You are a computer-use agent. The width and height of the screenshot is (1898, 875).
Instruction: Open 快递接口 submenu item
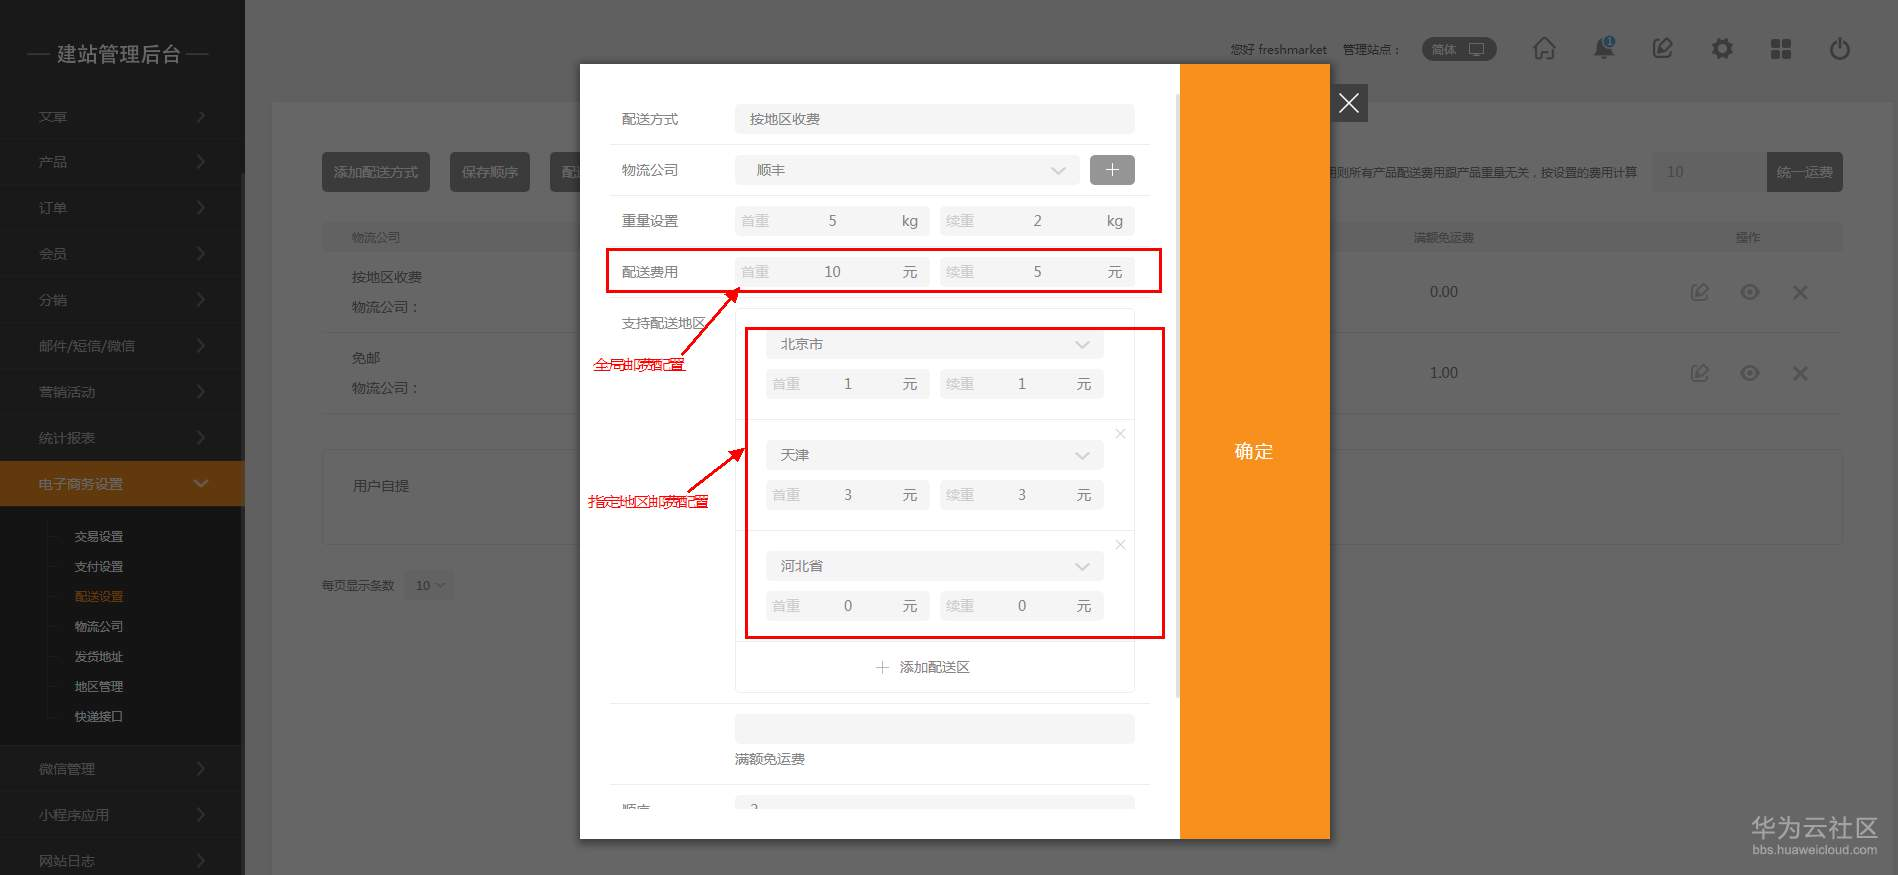click(x=99, y=717)
